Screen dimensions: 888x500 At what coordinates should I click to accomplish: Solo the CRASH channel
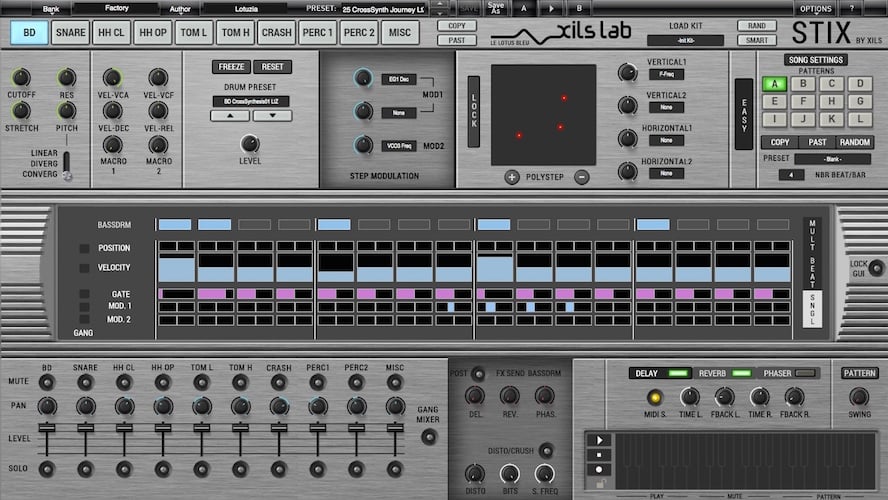pyautogui.click(x=279, y=469)
